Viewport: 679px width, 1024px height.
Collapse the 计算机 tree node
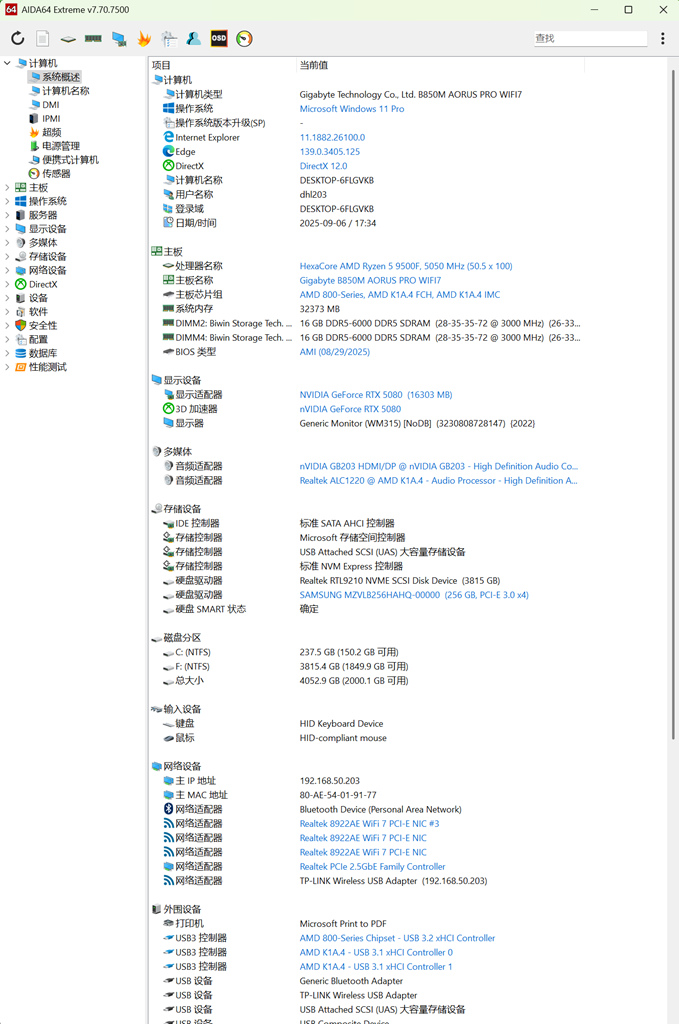(x=7, y=63)
